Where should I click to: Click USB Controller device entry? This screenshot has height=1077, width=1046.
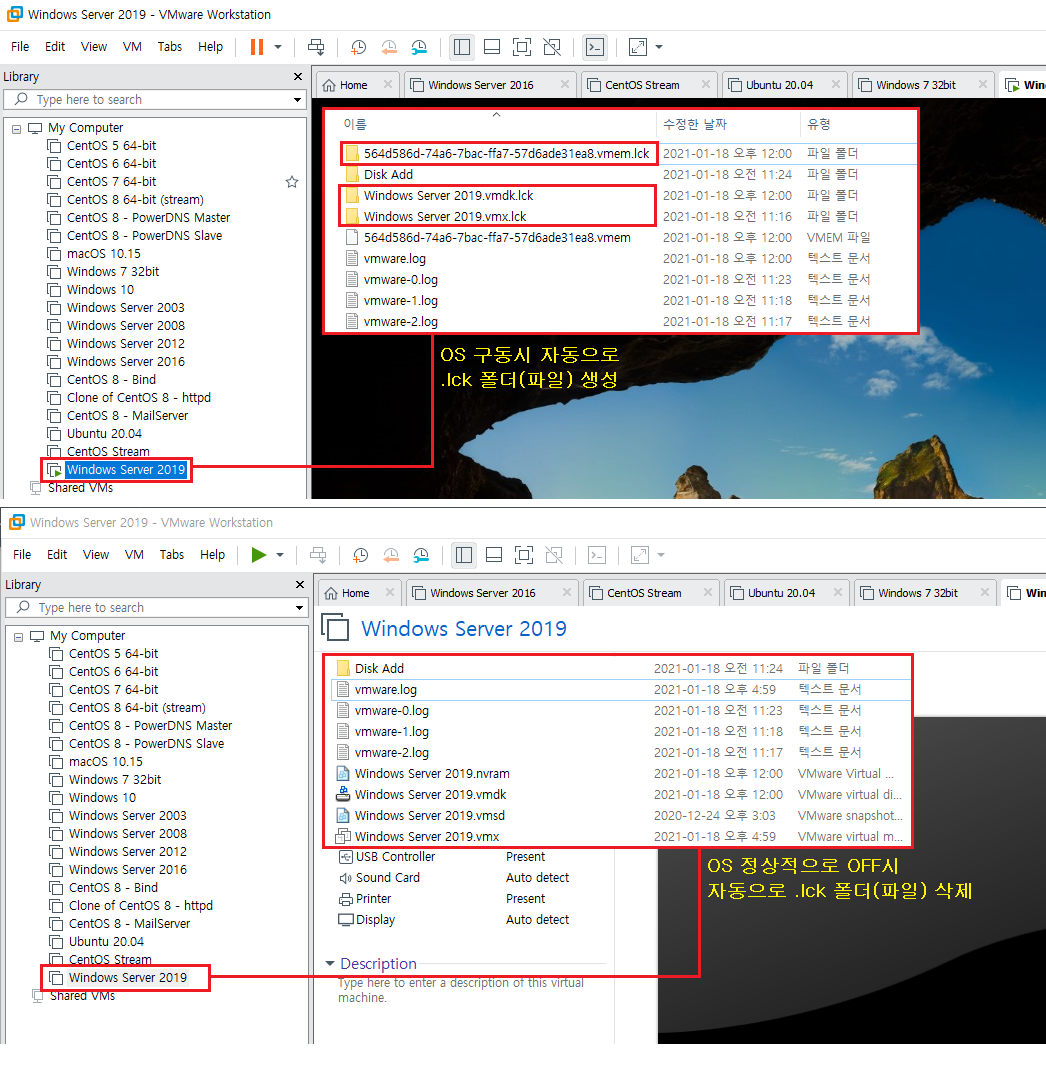[x=395, y=857]
